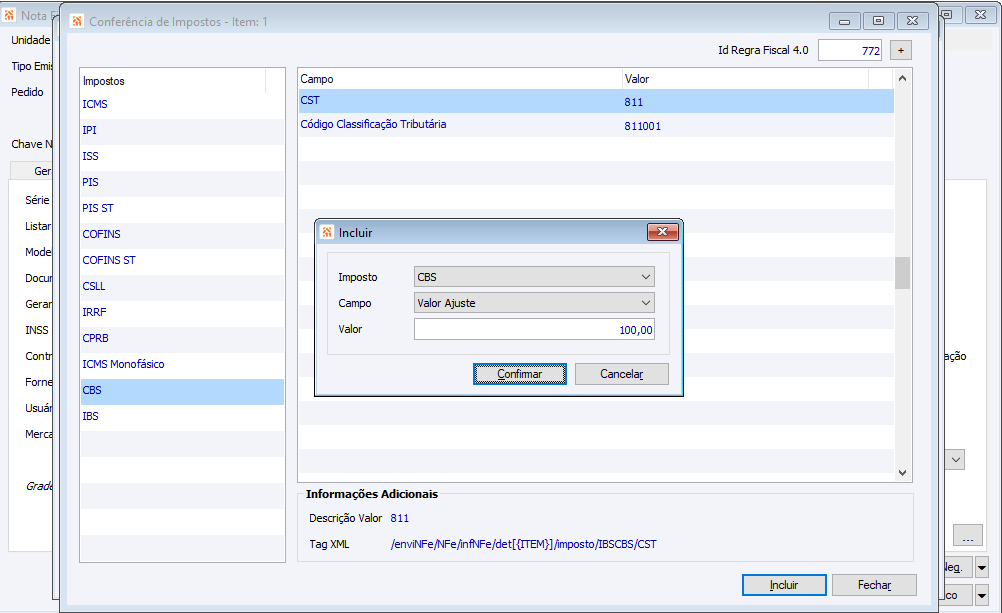Select PIS in the Impostos list
The width and height of the screenshot is (1002, 613).
[182, 182]
